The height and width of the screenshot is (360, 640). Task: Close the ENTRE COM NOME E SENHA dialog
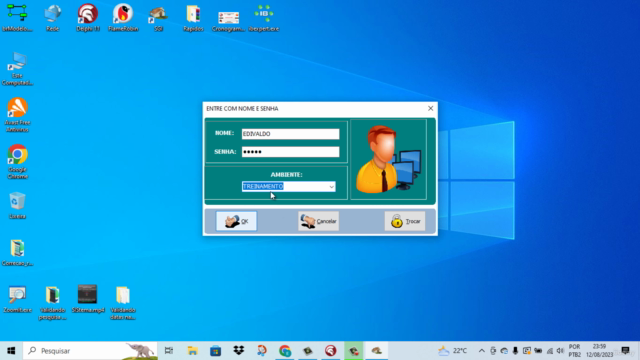coord(430,108)
